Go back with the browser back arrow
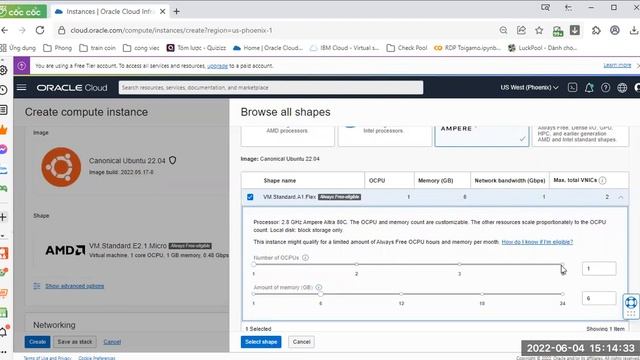The height and width of the screenshot is (360, 640). pos(4,30)
